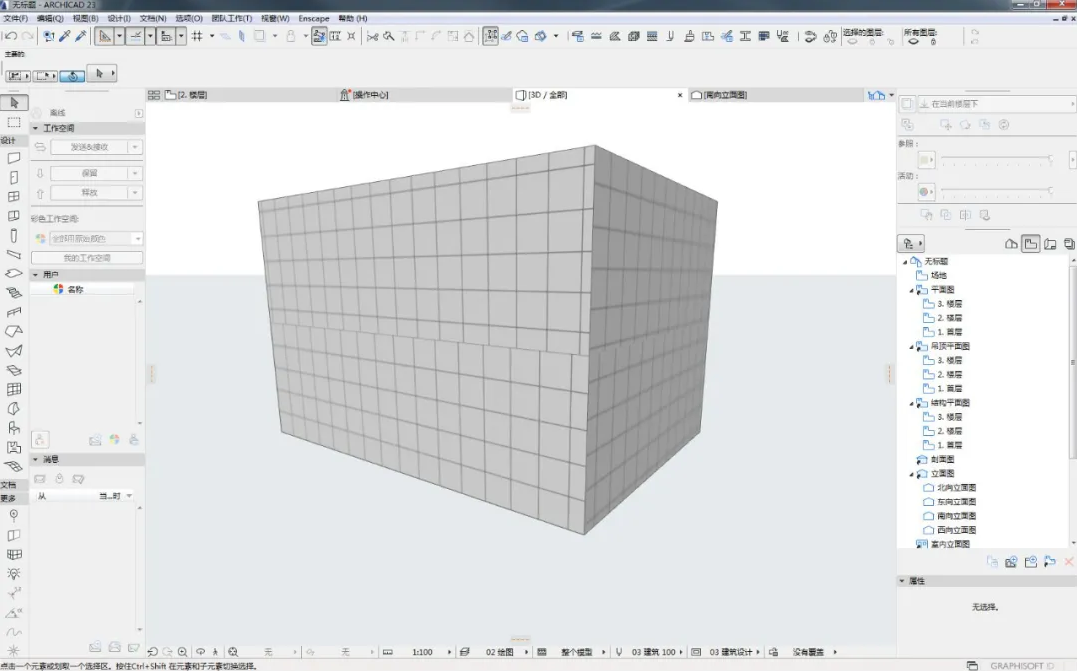
Task: Select the Marquee tool
Action: tap(14, 122)
